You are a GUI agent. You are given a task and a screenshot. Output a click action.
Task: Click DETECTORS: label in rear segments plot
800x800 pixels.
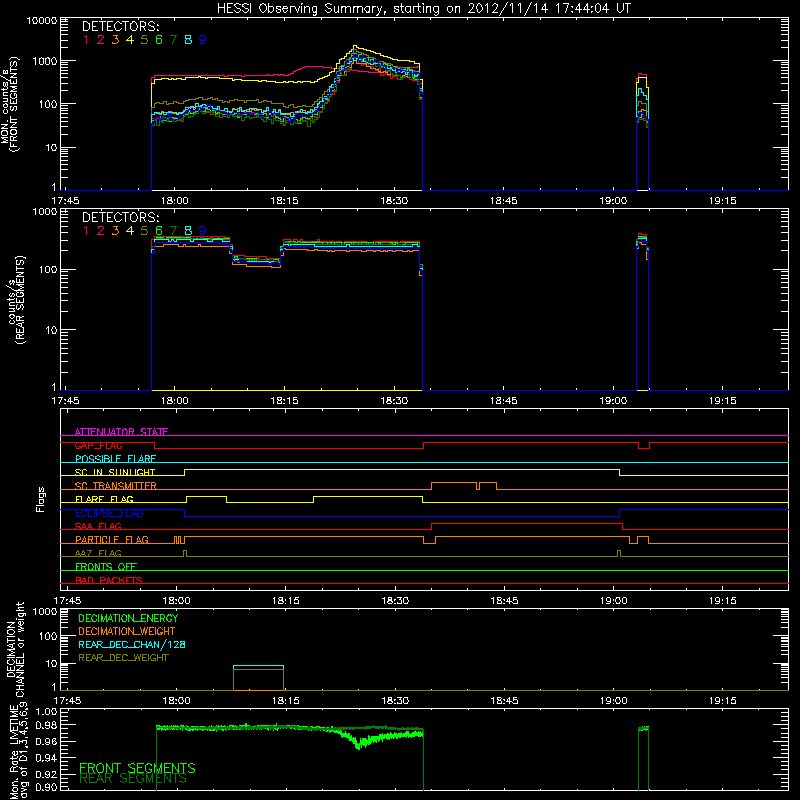coord(120,217)
